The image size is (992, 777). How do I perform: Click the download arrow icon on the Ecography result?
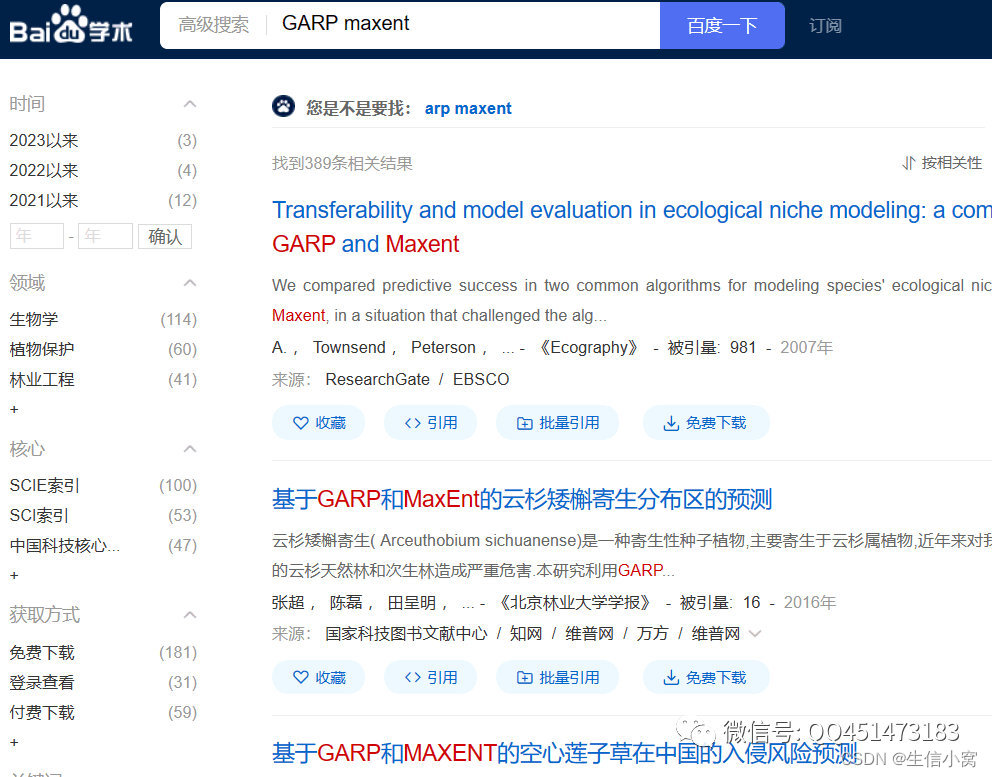[671, 423]
